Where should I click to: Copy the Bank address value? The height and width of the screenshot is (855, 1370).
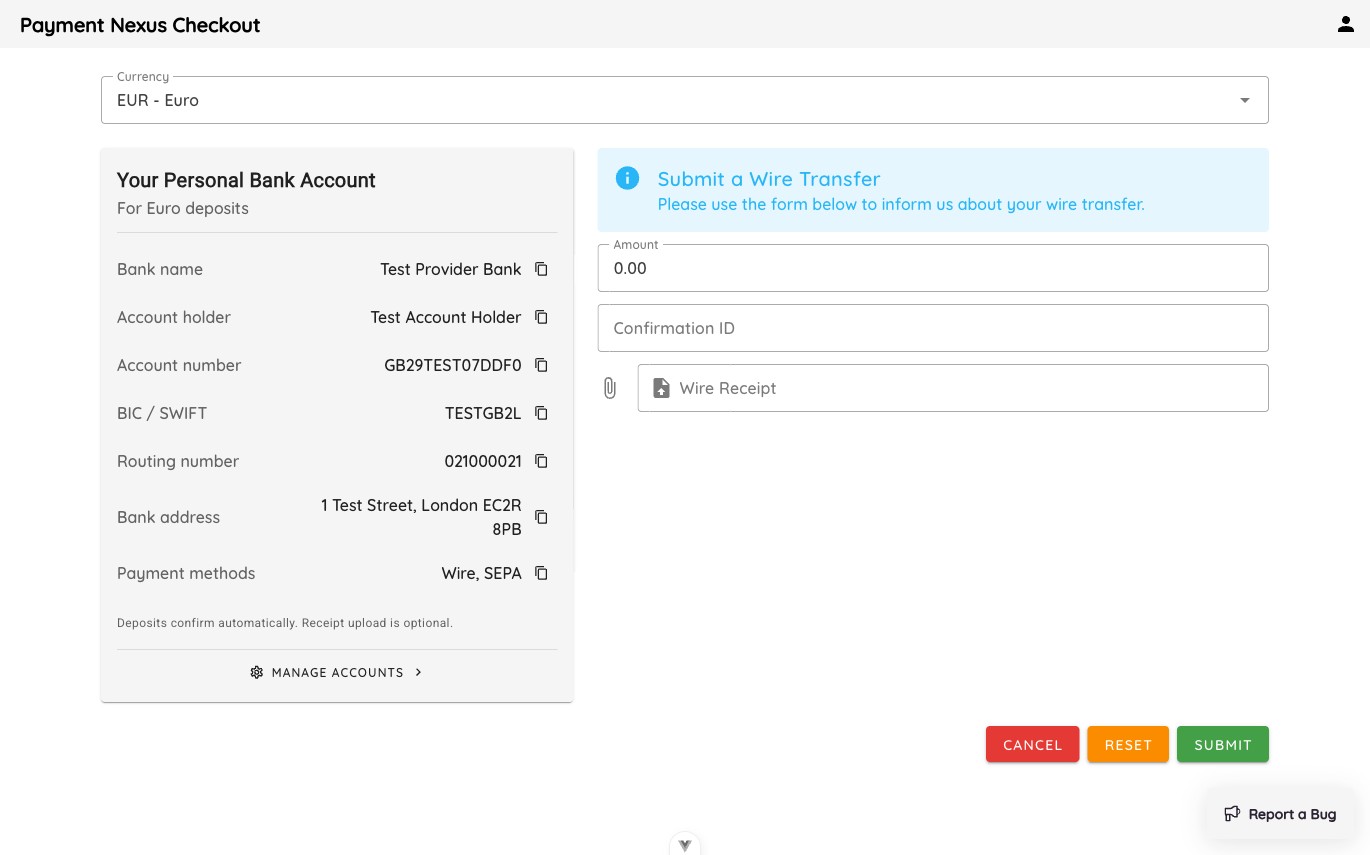(541, 517)
